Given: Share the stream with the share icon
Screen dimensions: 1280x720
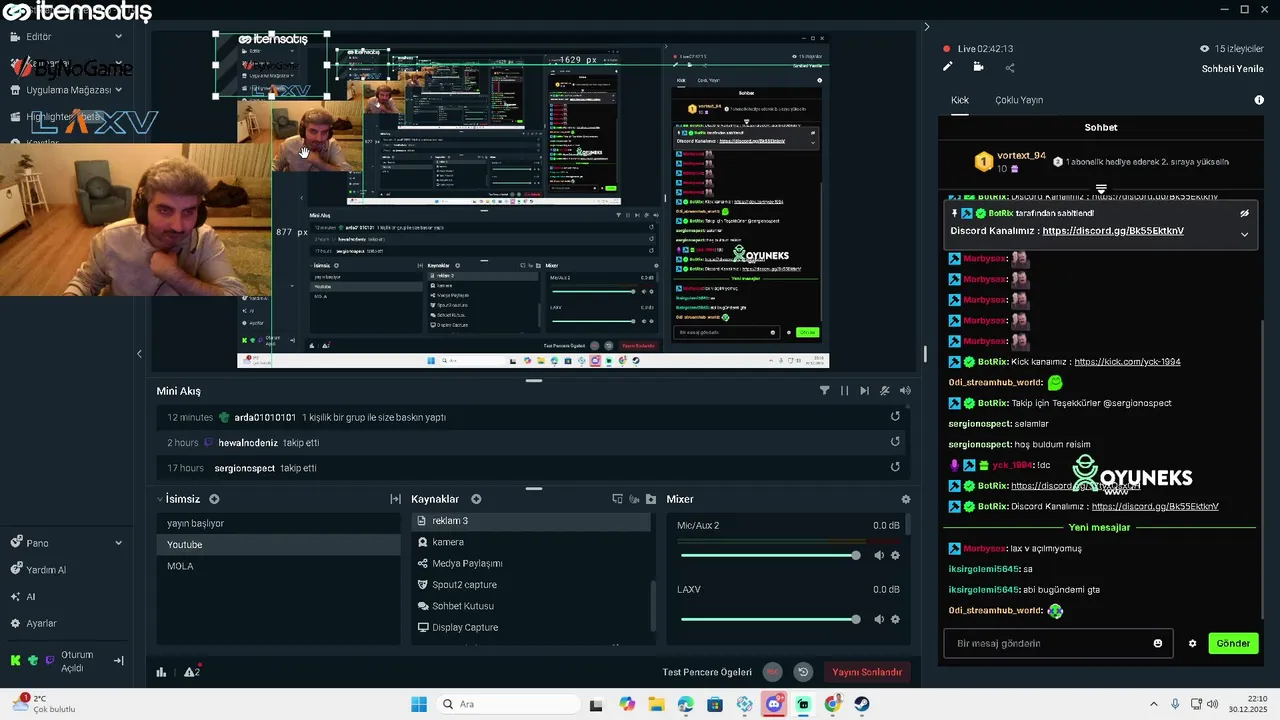Looking at the screenshot, I should click(x=1009, y=68).
